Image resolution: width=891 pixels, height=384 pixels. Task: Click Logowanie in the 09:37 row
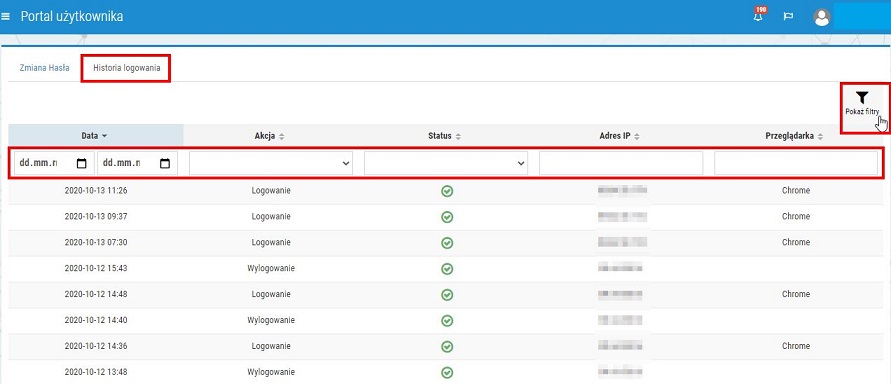coord(271,216)
